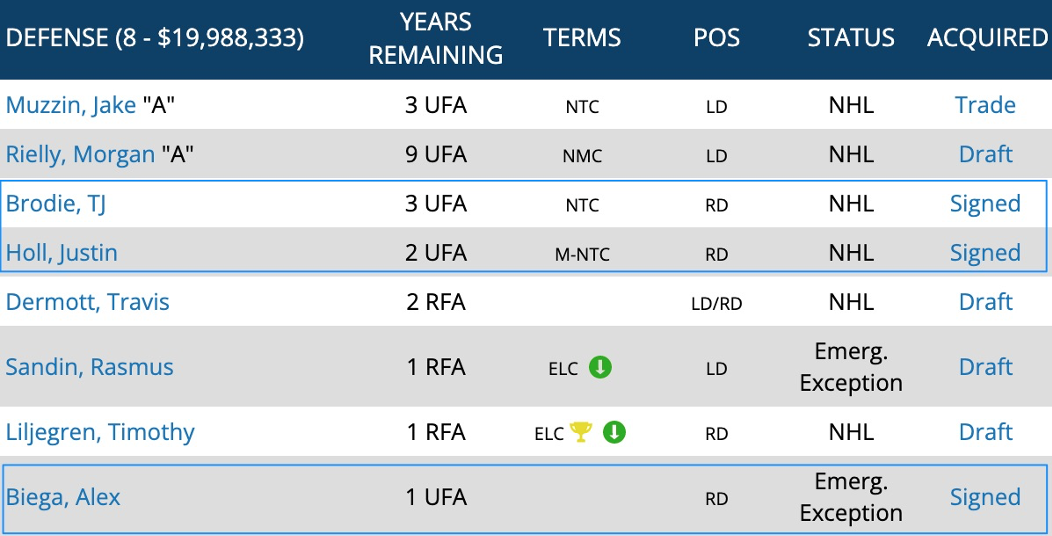Open Jake Muzzin player page
Screen dimensions: 1052x536
(x=71, y=105)
